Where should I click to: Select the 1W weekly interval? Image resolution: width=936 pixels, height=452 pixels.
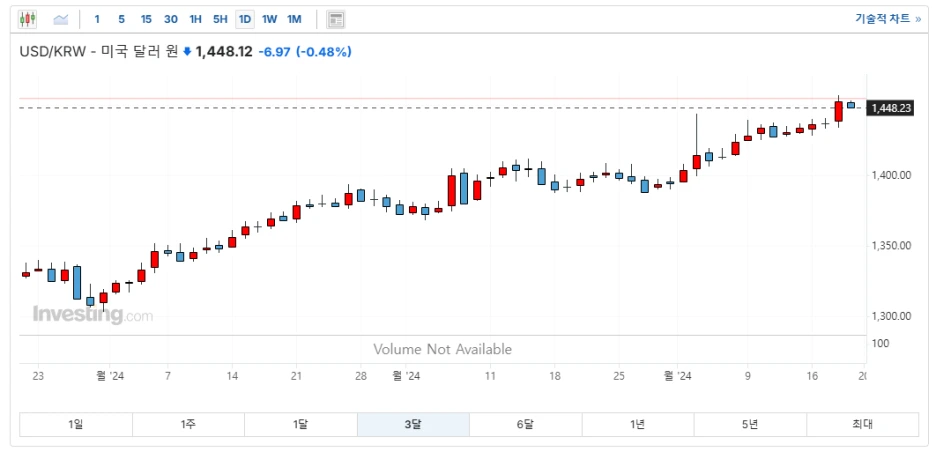coord(269,19)
